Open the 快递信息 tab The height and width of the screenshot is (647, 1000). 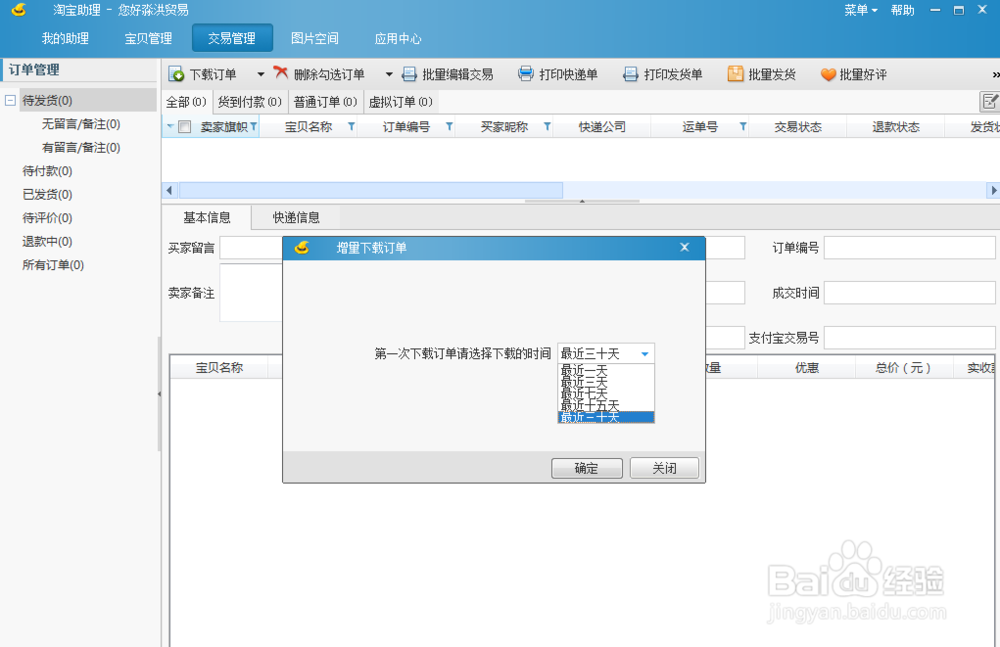pos(296,216)
